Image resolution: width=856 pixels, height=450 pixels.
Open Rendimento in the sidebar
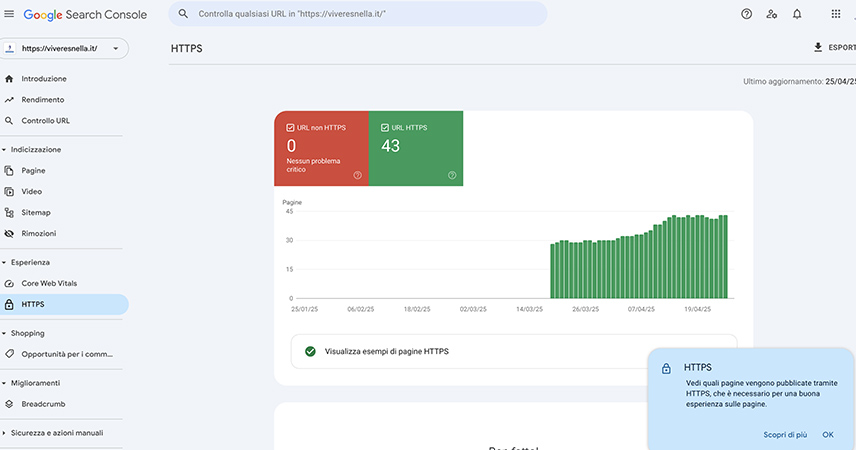(42, 100)
